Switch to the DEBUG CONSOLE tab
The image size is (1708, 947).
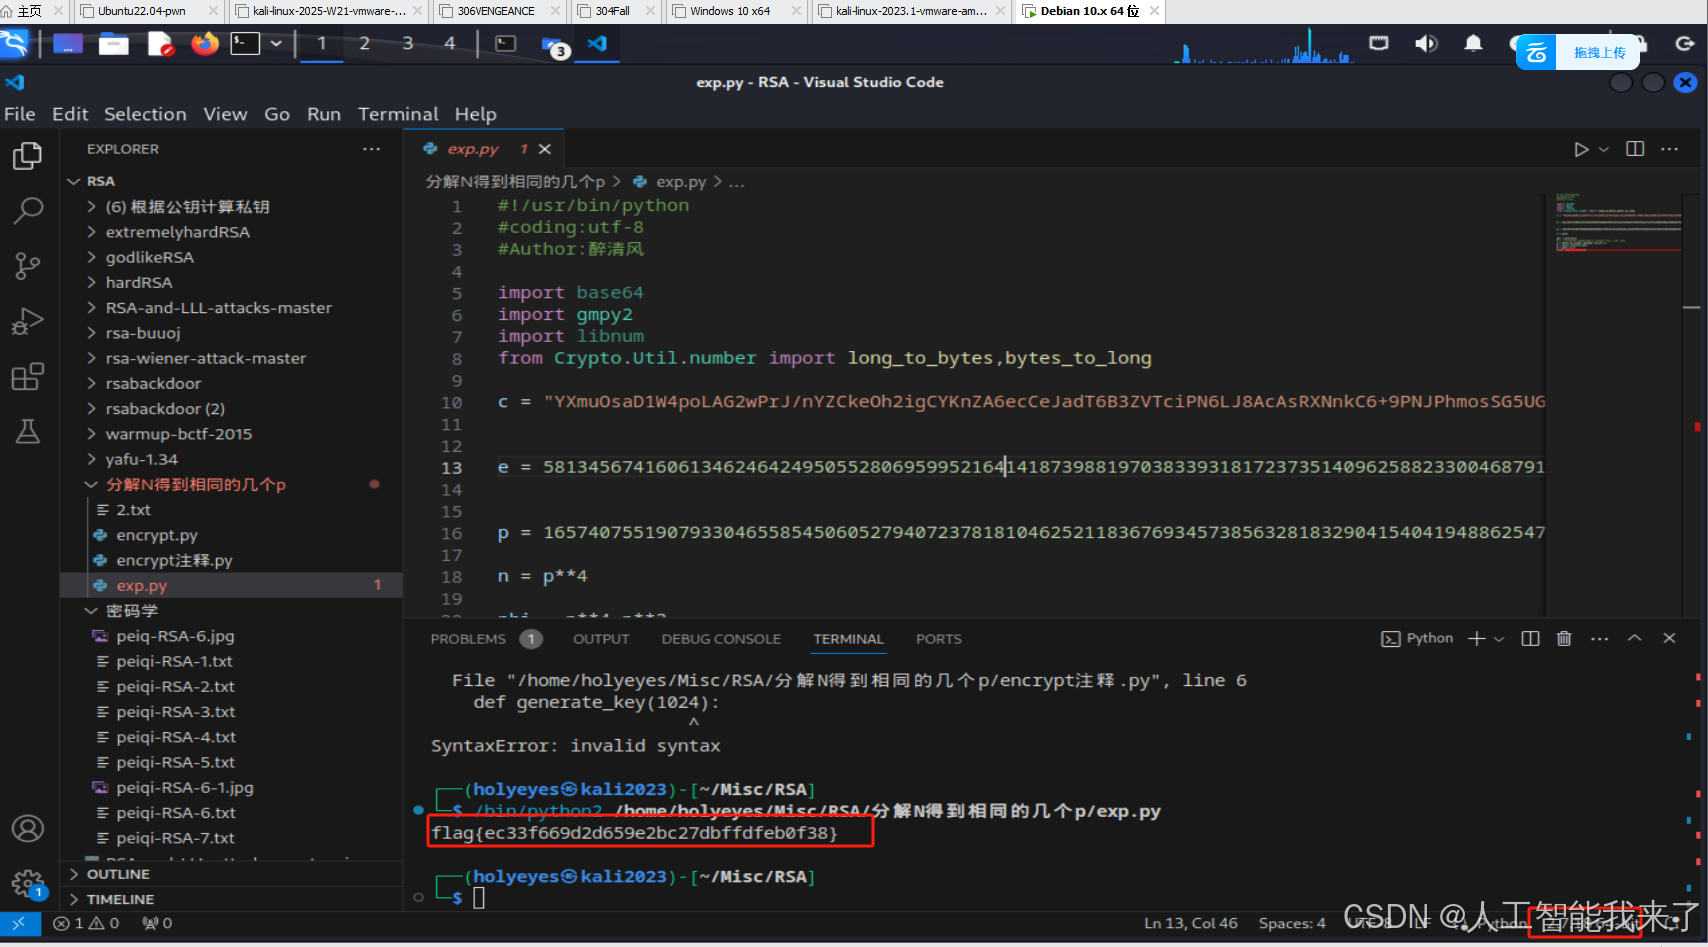click(x=721, y=639)
